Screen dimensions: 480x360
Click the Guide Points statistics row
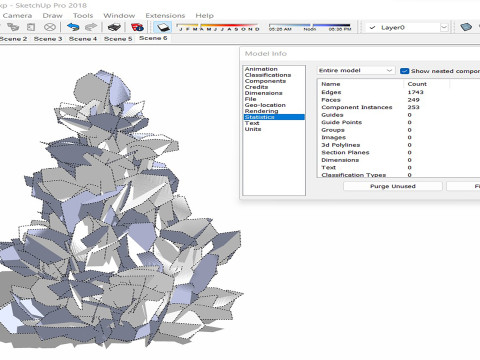point(399,122)
